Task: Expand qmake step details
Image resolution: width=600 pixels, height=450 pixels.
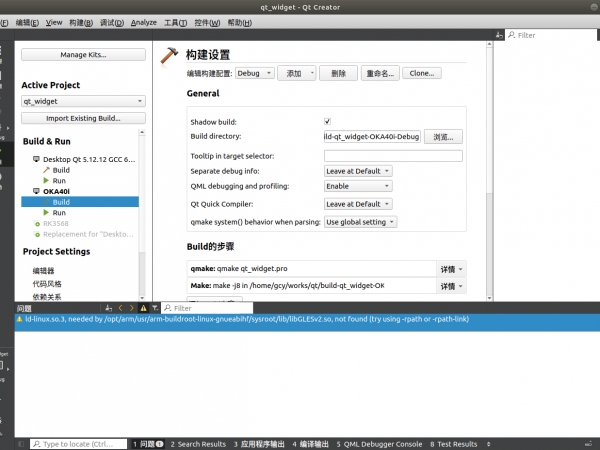Action: pyautogui.click(x=452, y=269)
